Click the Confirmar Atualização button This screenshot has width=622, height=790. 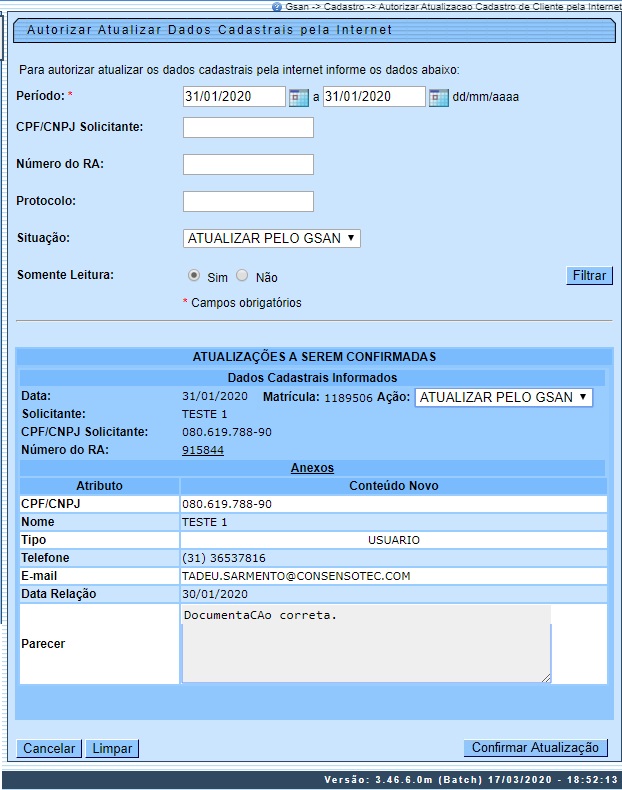(535, 748)
